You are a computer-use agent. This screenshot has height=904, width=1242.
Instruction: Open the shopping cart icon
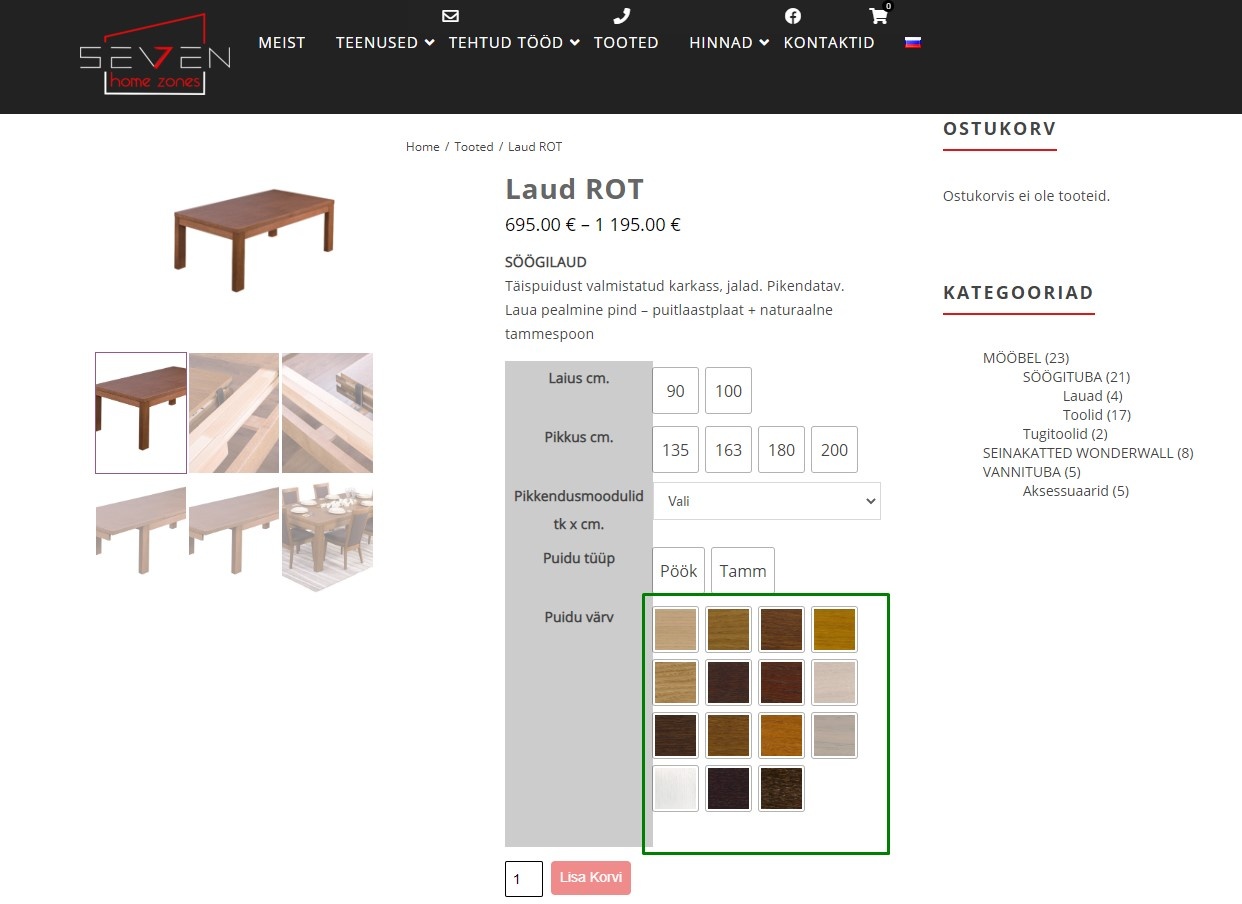click(x=879, y=16)
